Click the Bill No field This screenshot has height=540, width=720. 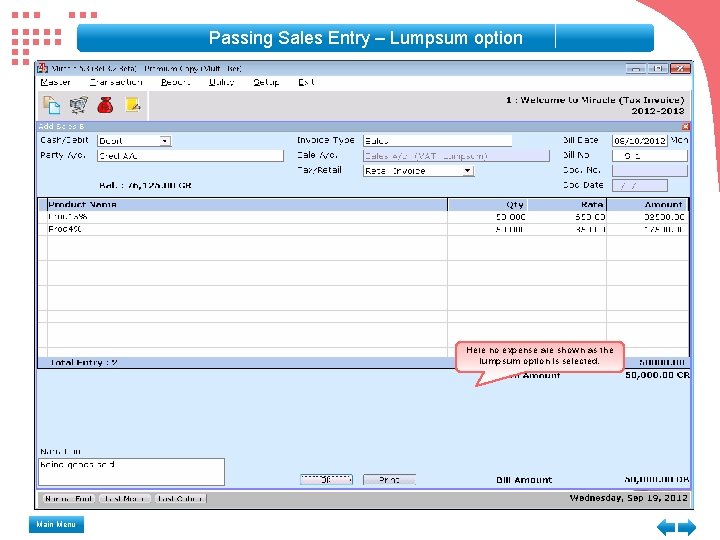point(650,156)
